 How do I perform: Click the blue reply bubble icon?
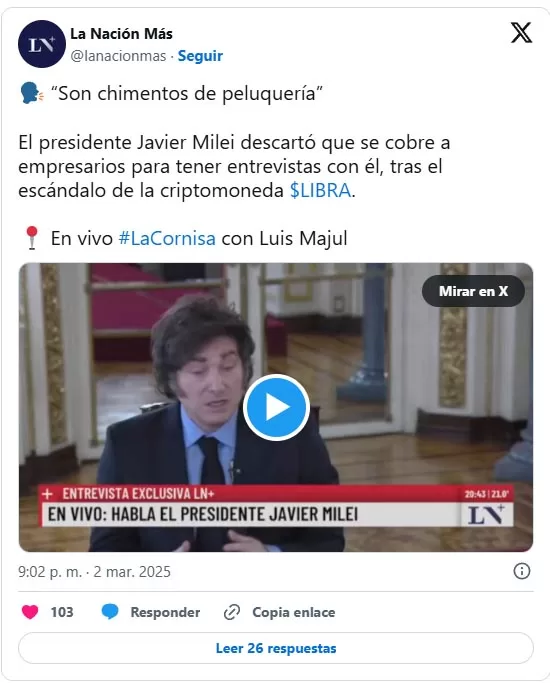(x=110, y=612)
